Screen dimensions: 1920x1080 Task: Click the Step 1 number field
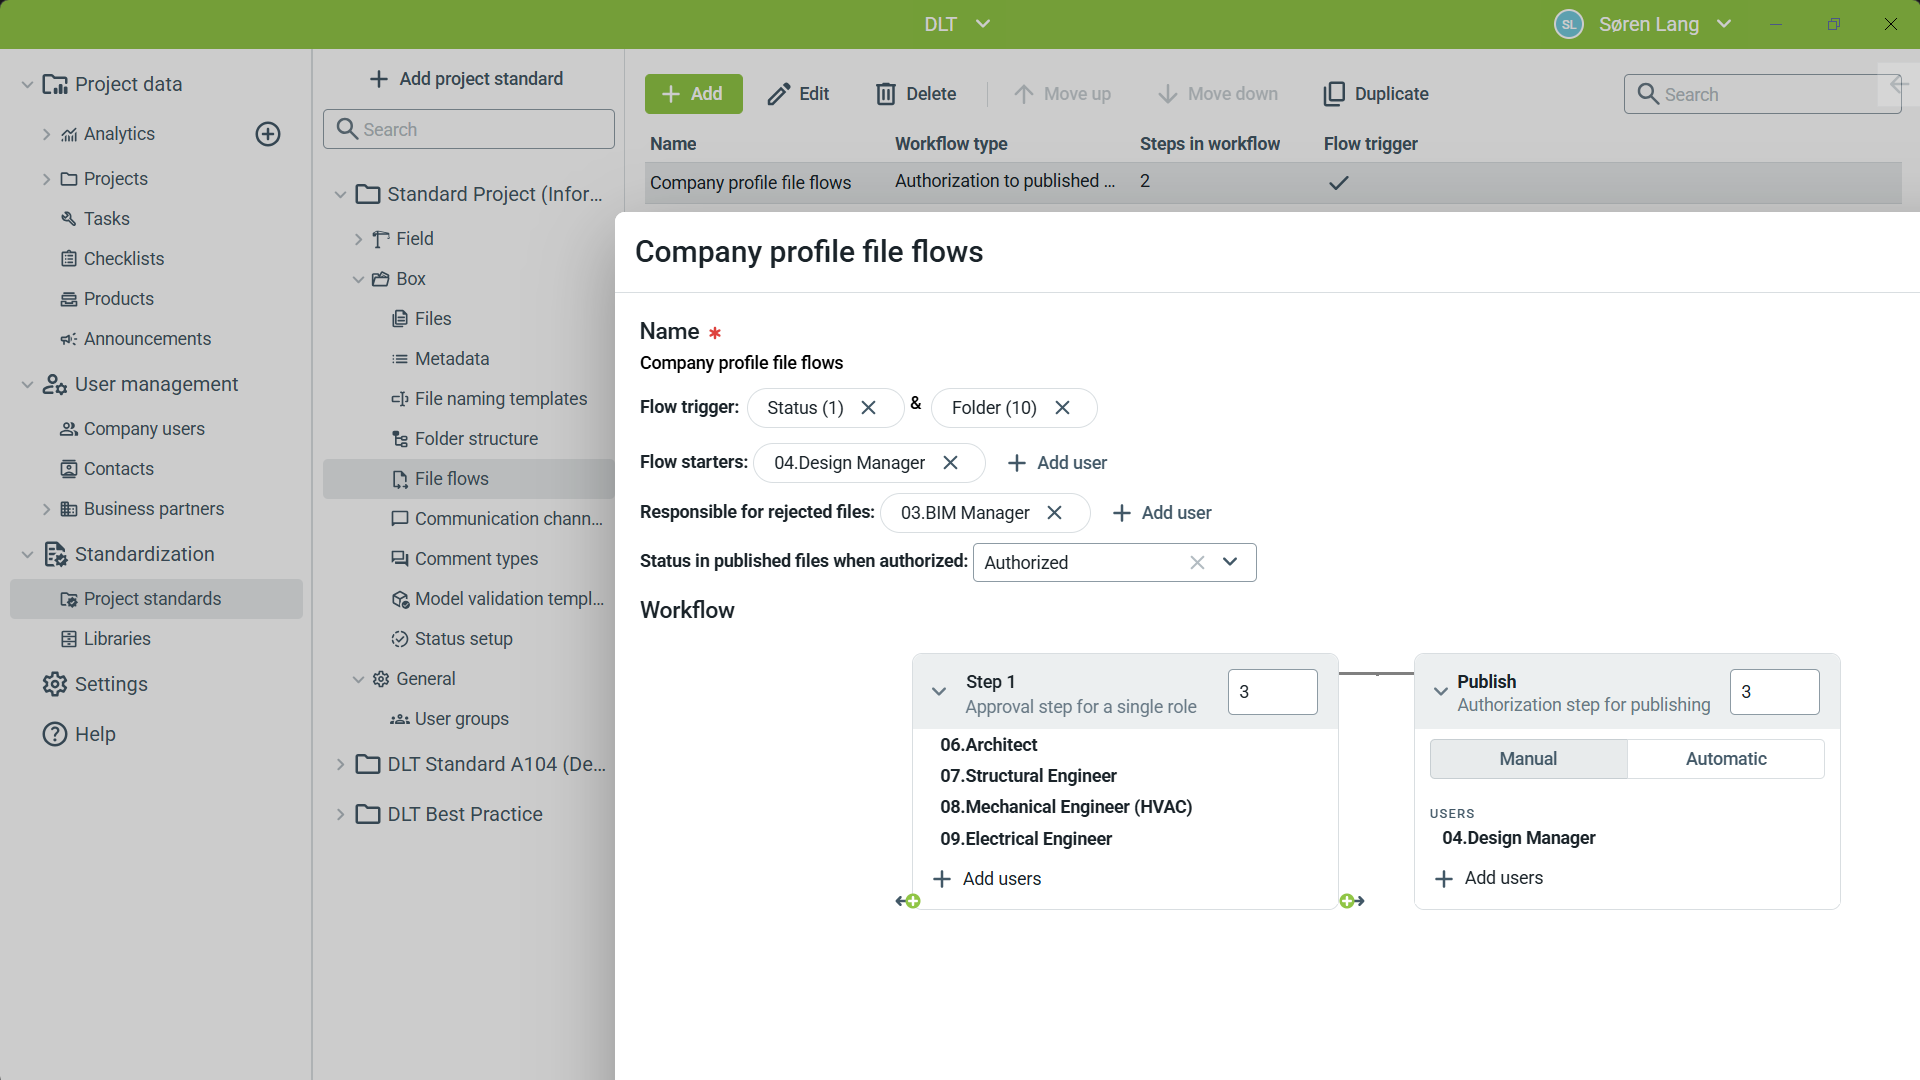pyautogui.click(x=1272, y=692)
